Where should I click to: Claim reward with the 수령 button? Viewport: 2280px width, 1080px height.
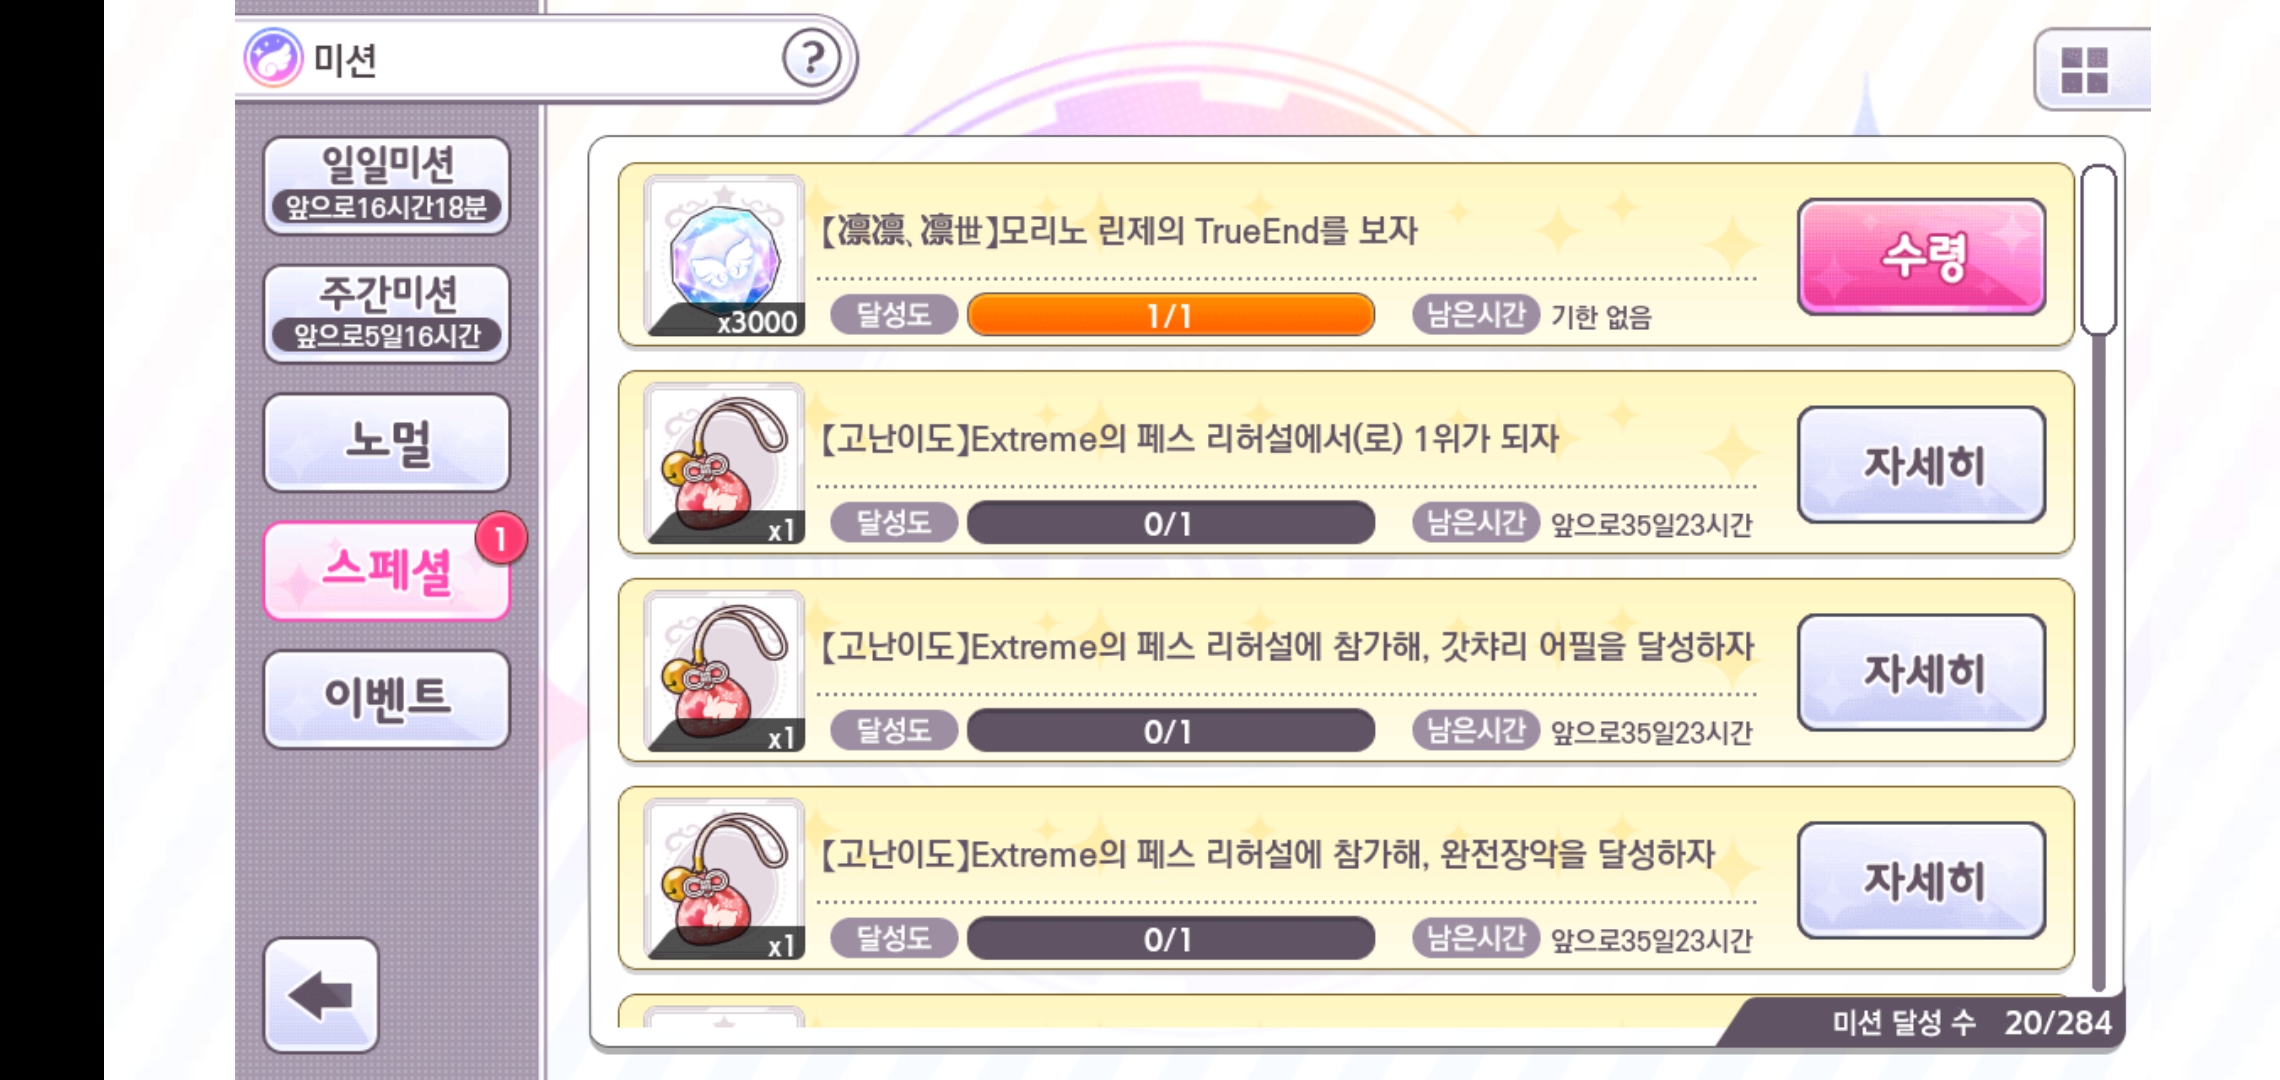[x=1921, y=257]
